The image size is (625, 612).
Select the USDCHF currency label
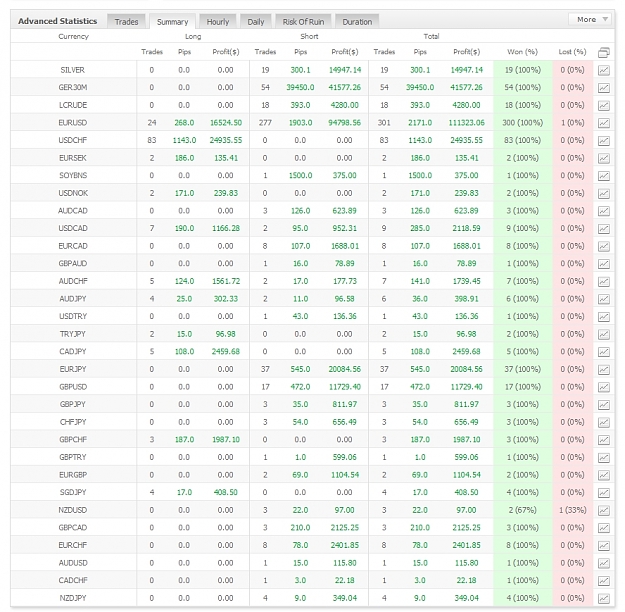click(73, 140)
